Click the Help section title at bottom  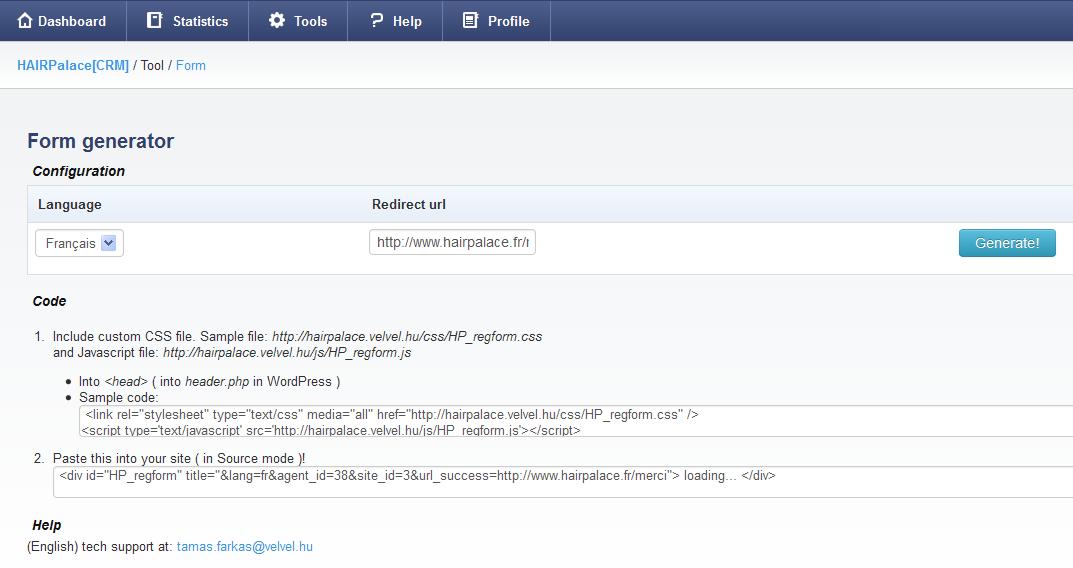tap(47, 526)
